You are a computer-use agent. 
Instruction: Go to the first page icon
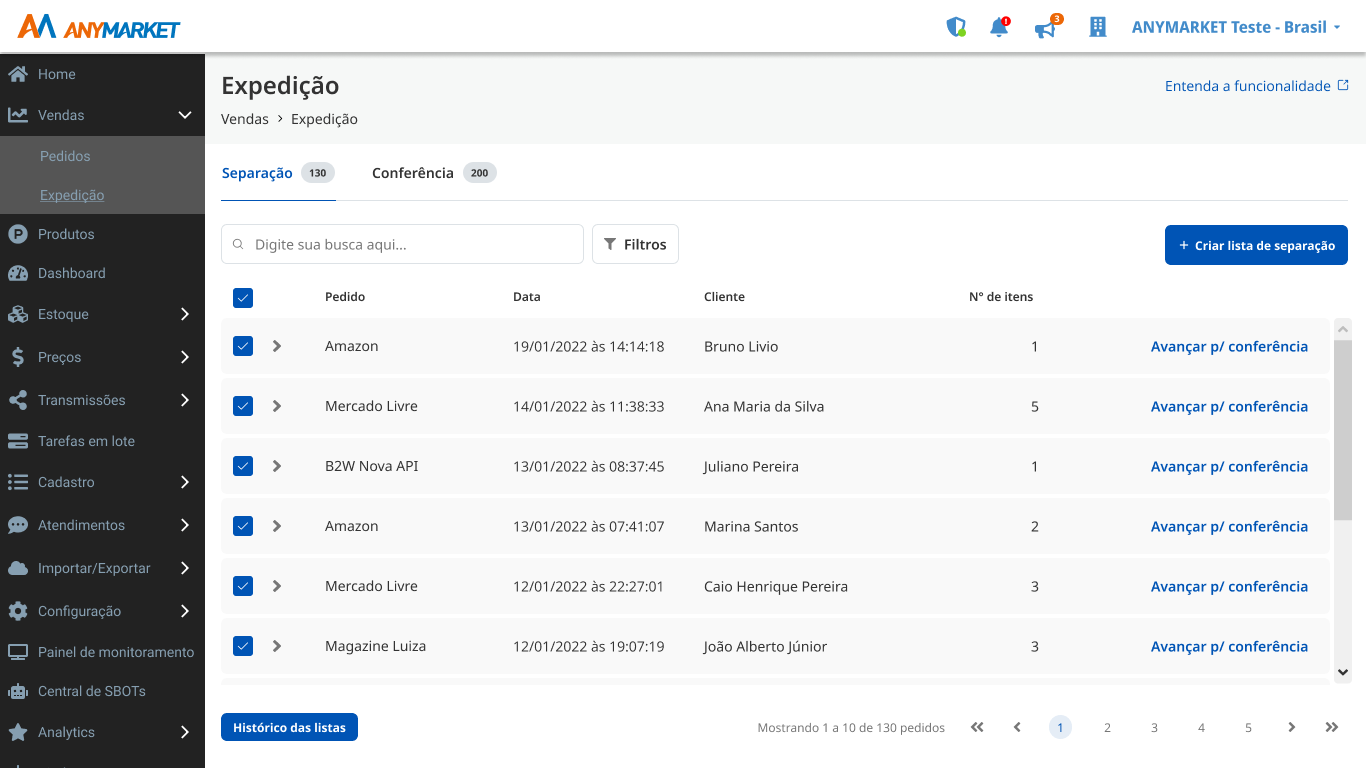pyautogui.click(x=977, y=727)
